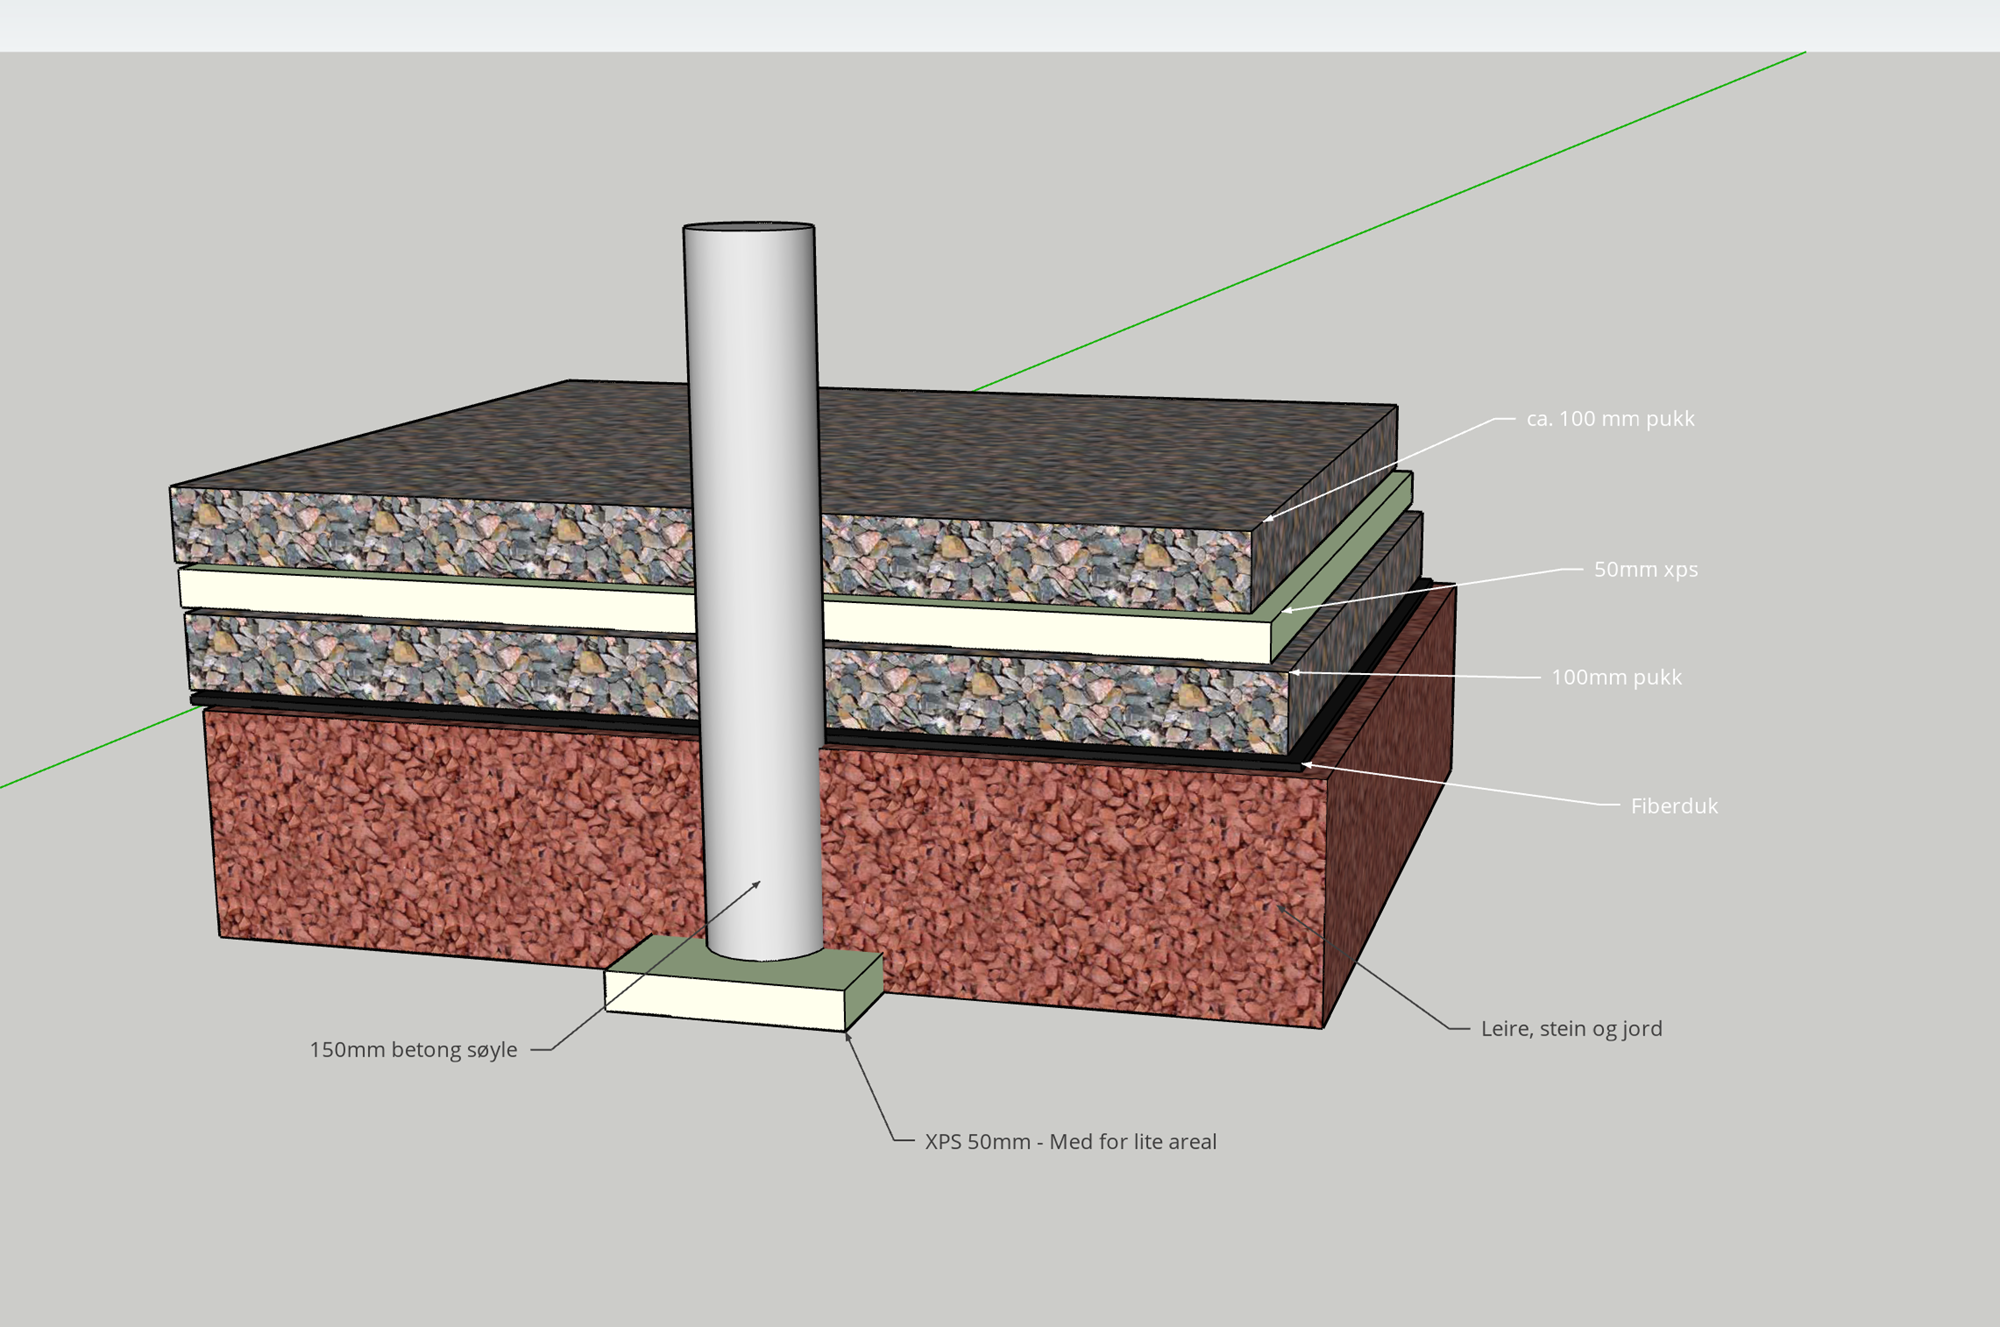Select the 'Fiberduk' label

pyautogui.click(x=1673, y=806)
